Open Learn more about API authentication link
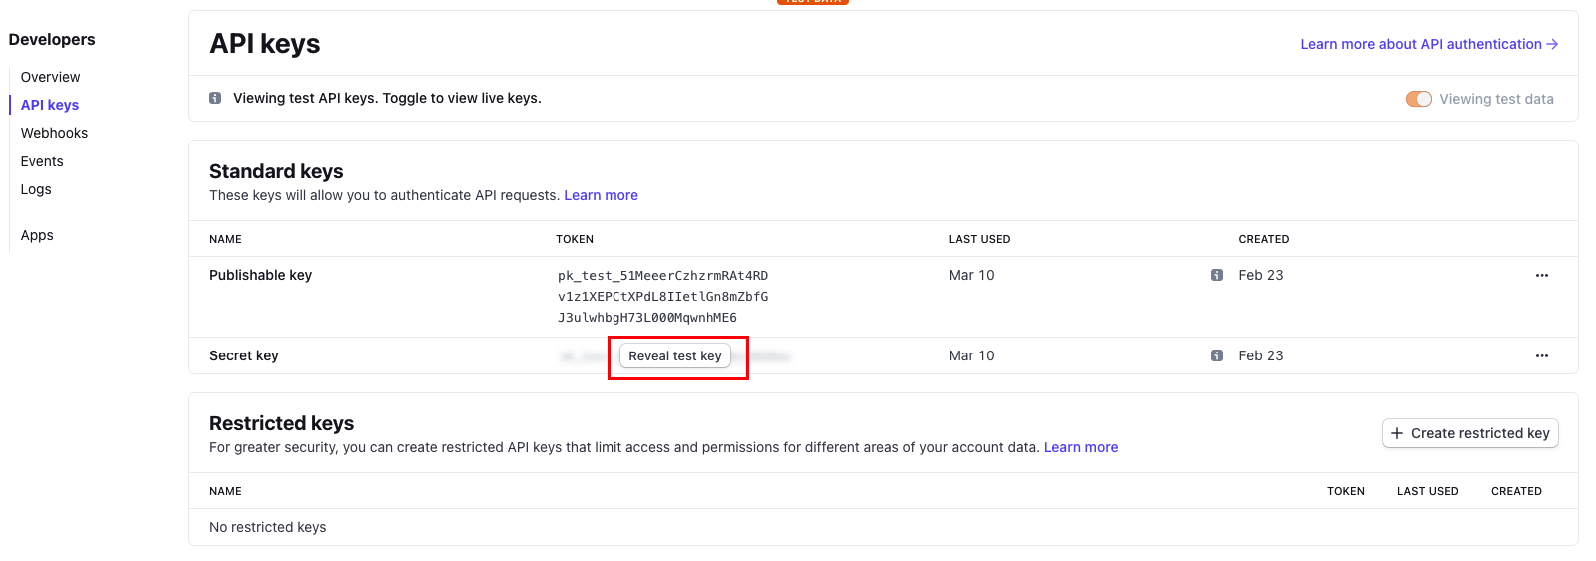 coord(1428,44)
